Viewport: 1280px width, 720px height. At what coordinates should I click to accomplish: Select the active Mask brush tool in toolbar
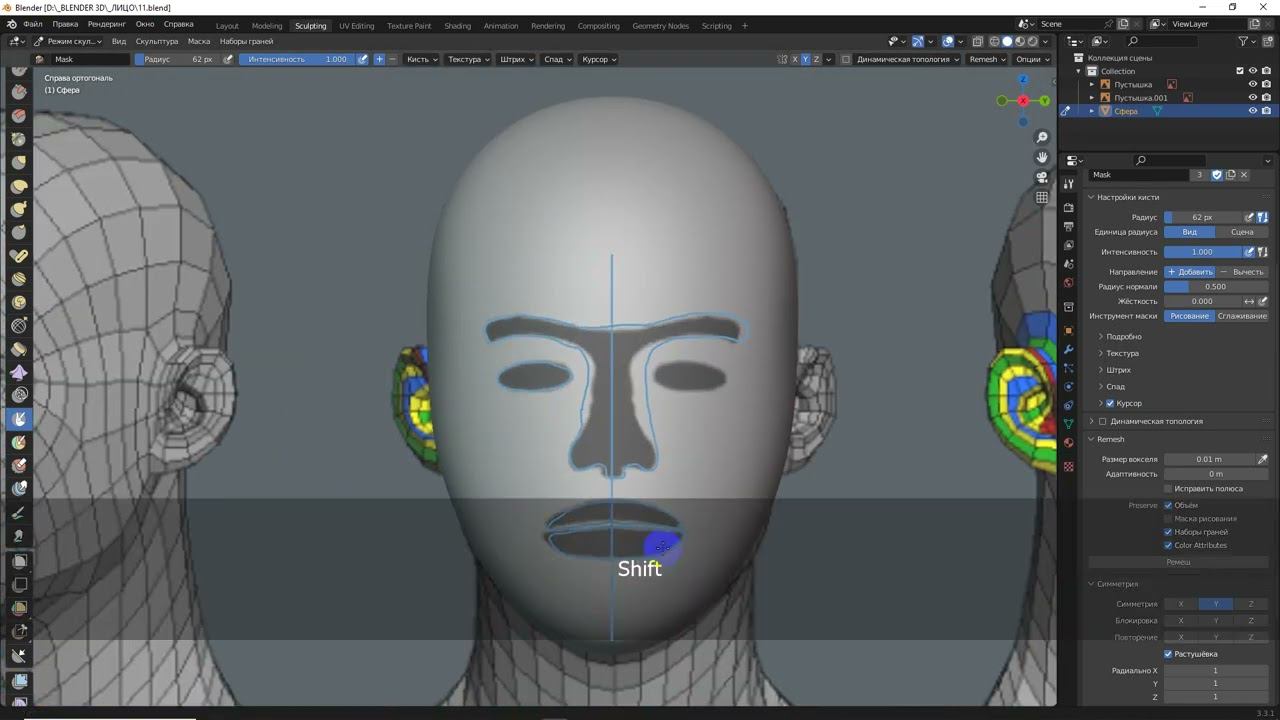click(19, 419)
